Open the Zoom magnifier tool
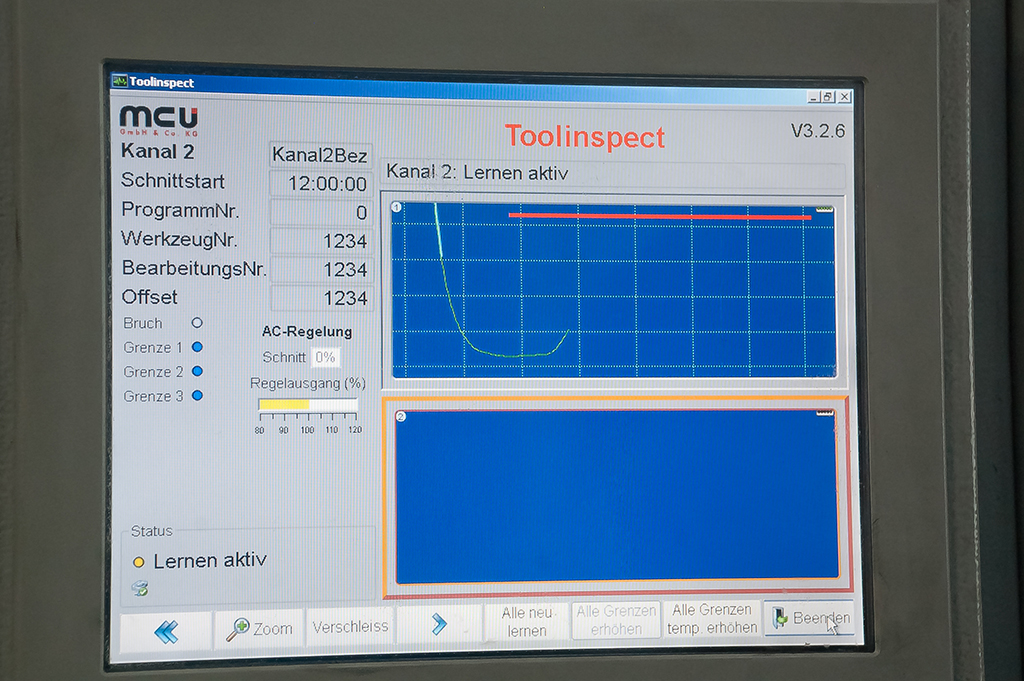The width and height of the screenshot is (1024, 681). click(x=260, y=629)
